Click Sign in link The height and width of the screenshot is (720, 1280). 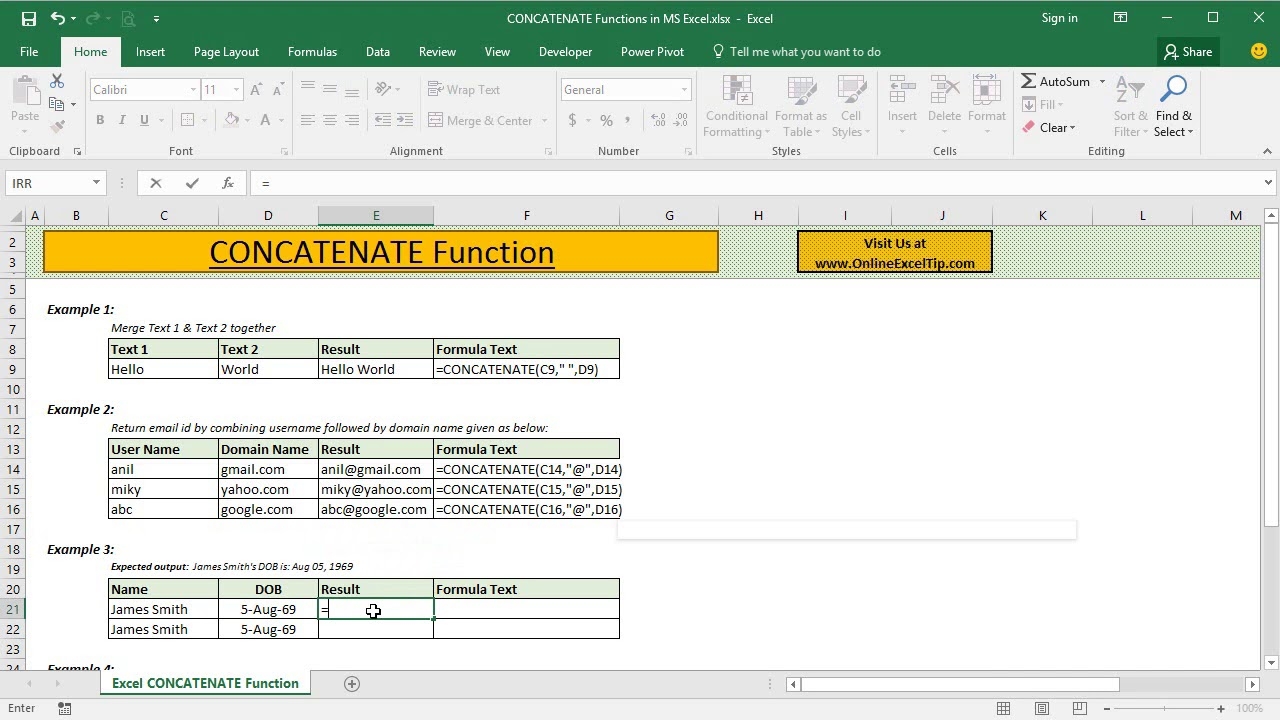pyautogui.click(x=1060, y=18)
